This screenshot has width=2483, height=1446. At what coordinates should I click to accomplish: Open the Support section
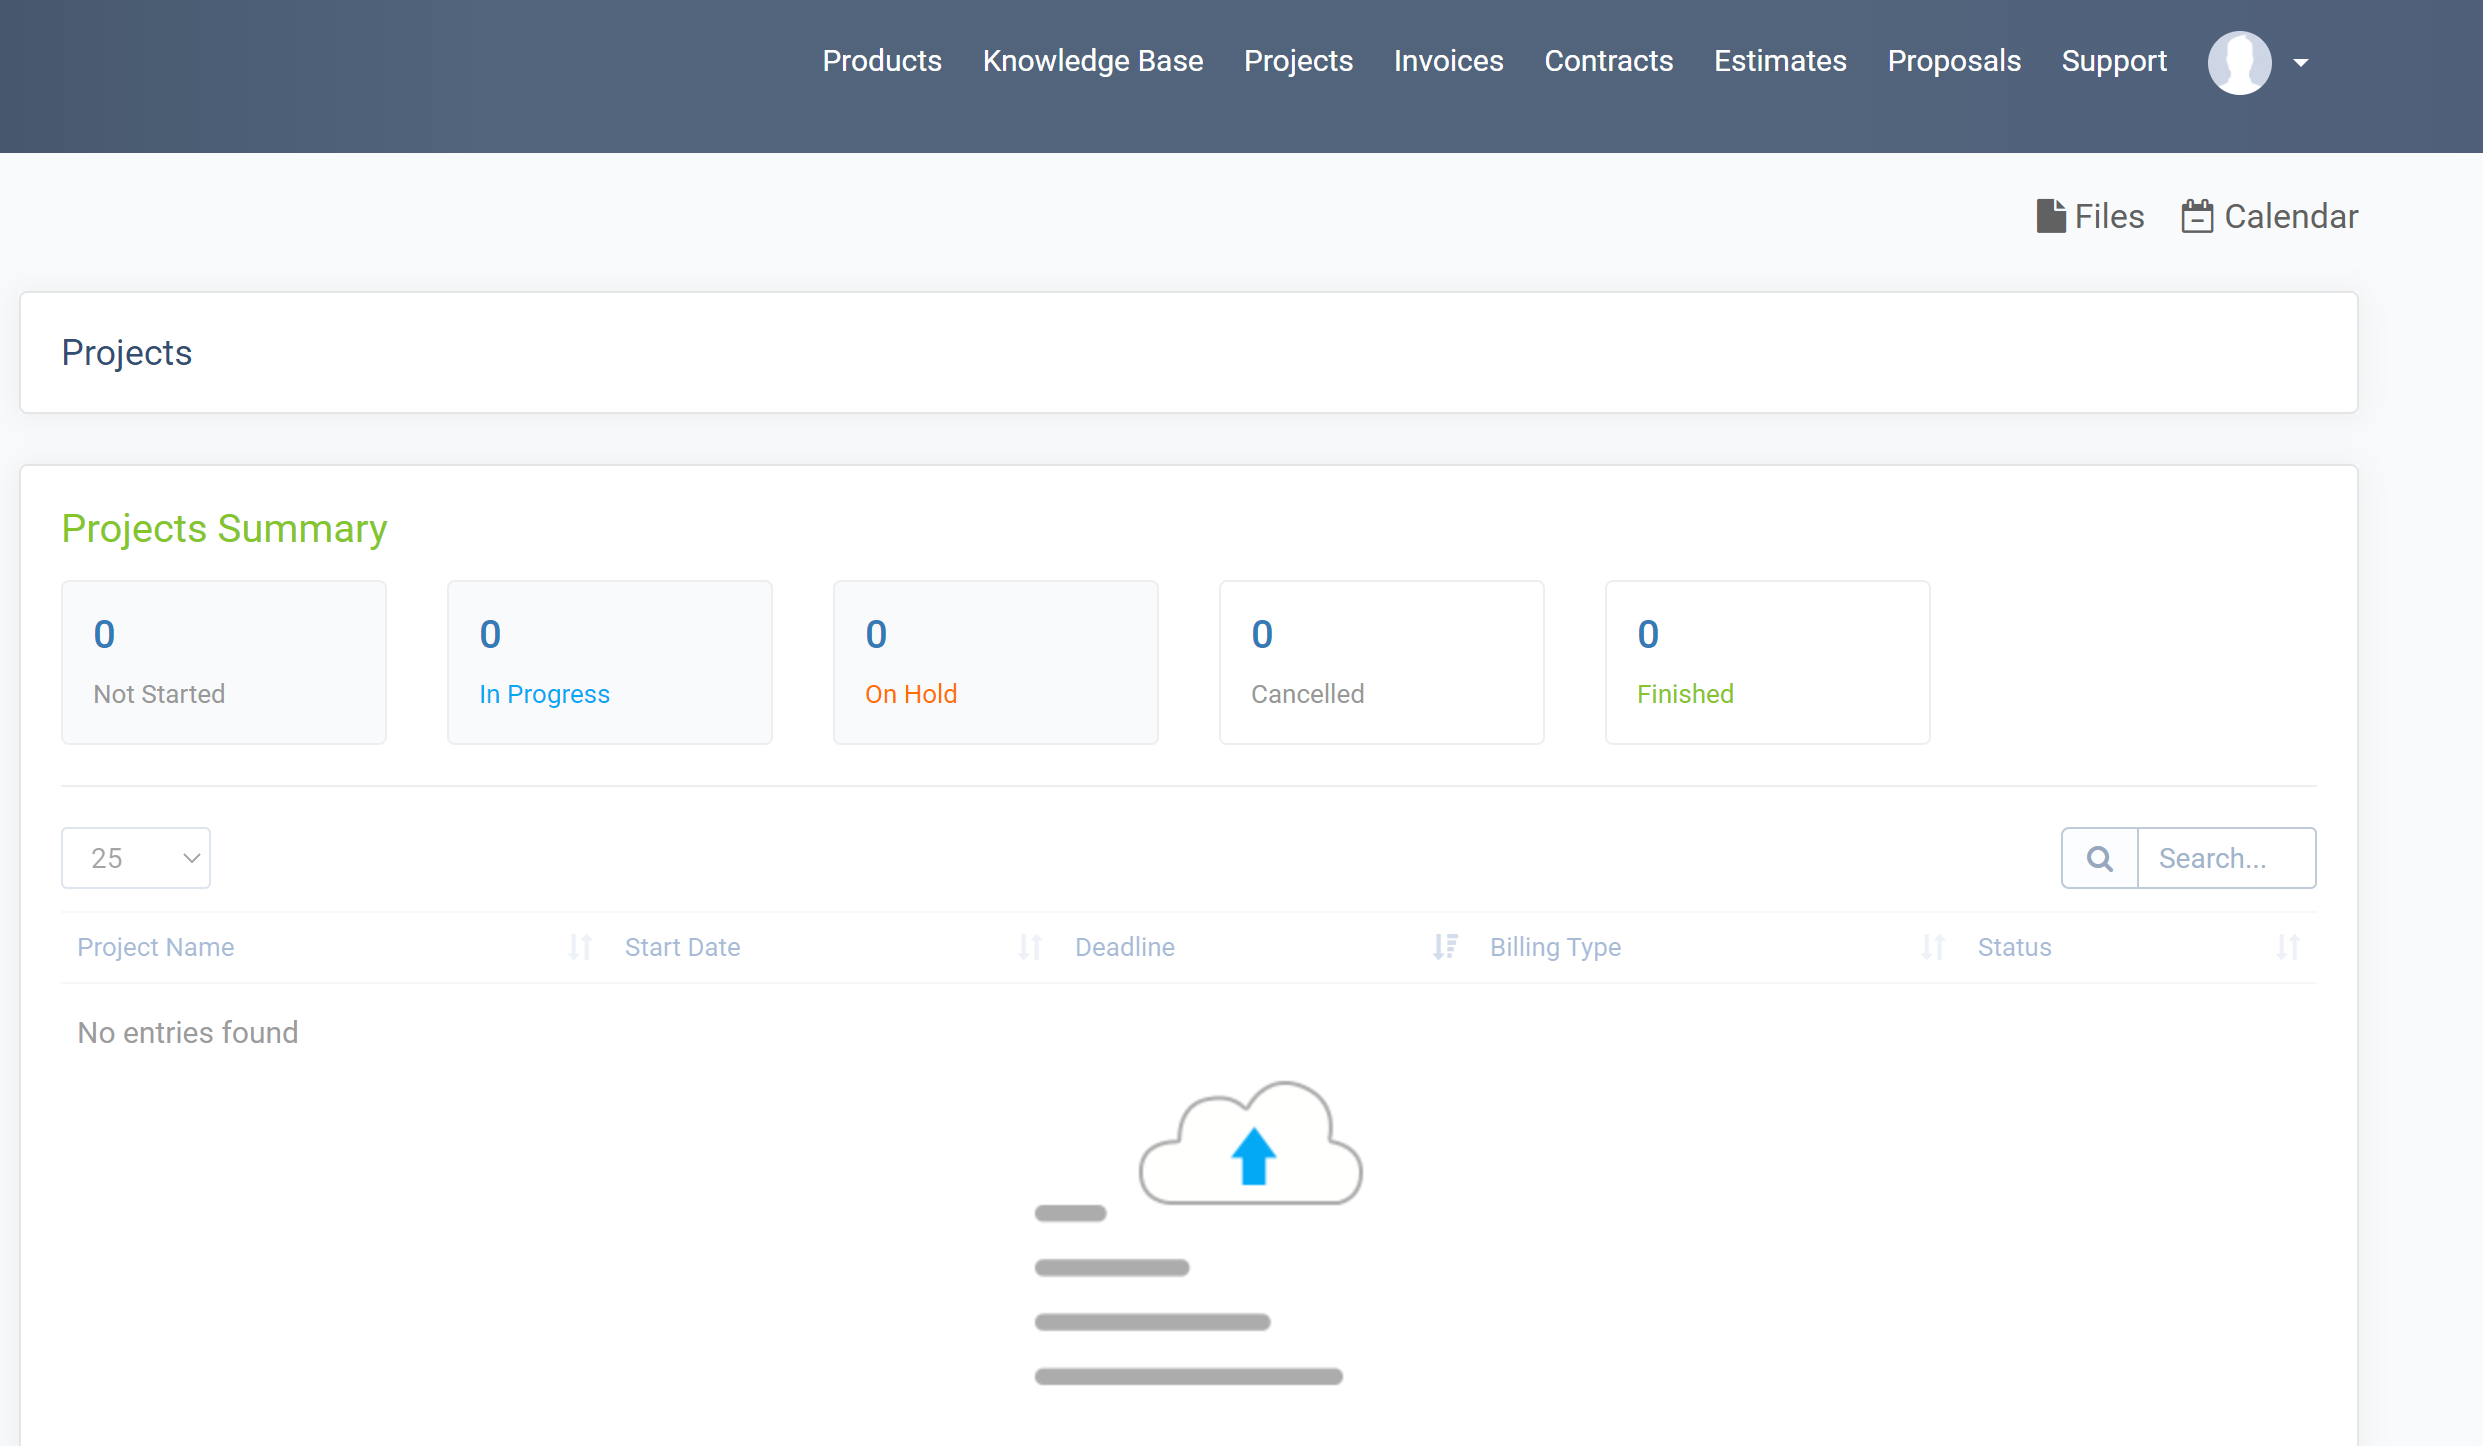pos(2114,61)
